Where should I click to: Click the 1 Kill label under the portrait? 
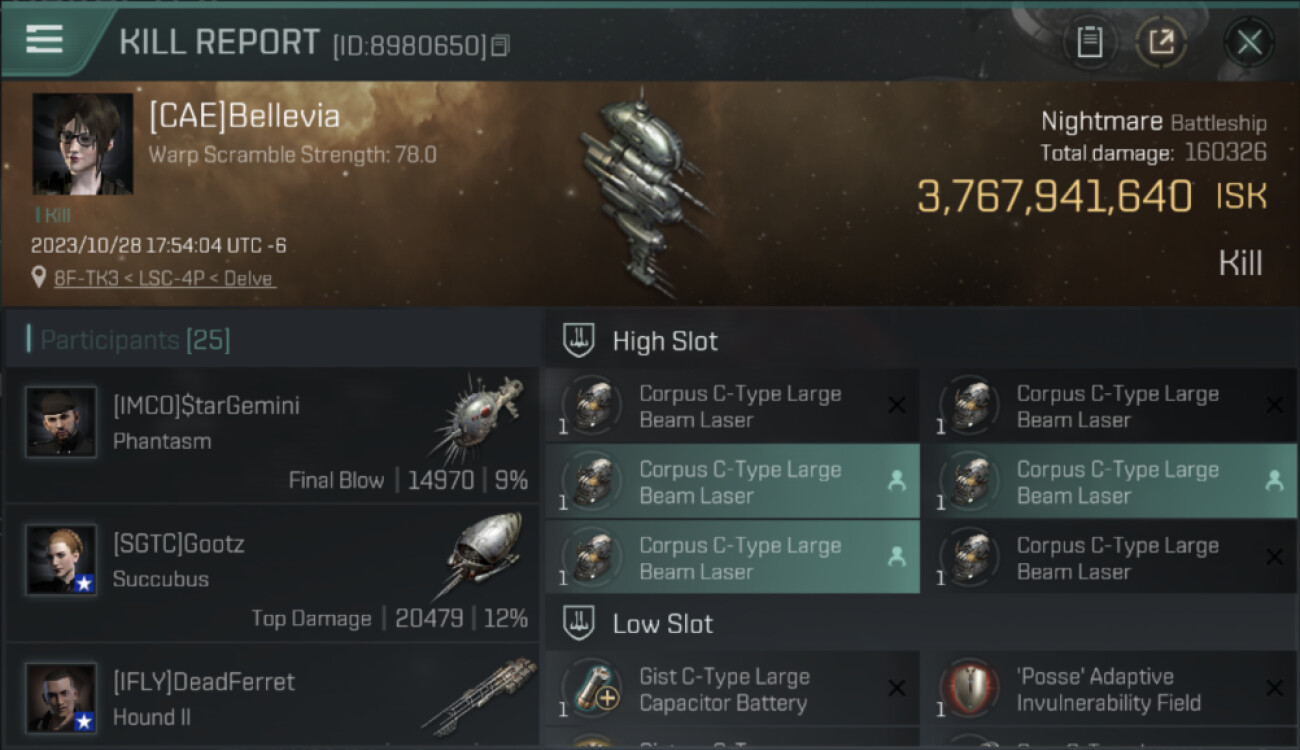(x=52, y=215)
